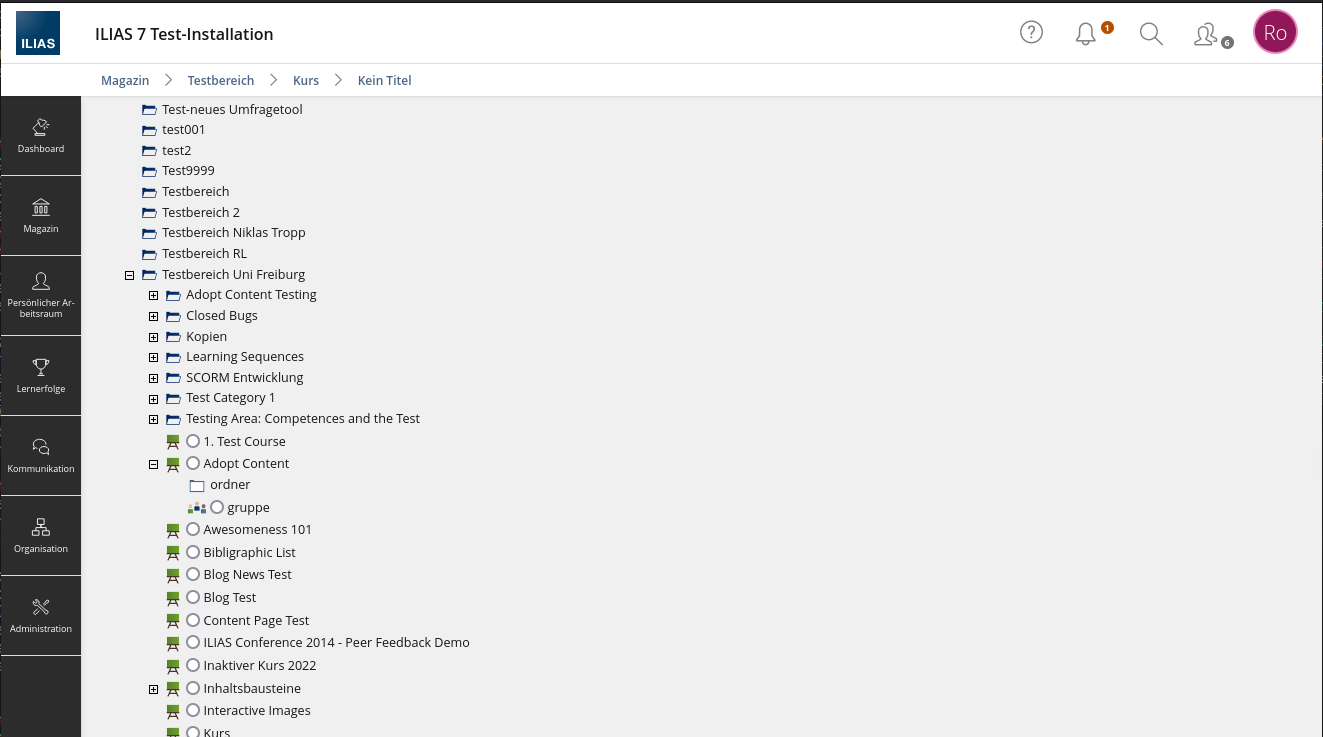Select the Blog News Test radio button

pos(193,574)
